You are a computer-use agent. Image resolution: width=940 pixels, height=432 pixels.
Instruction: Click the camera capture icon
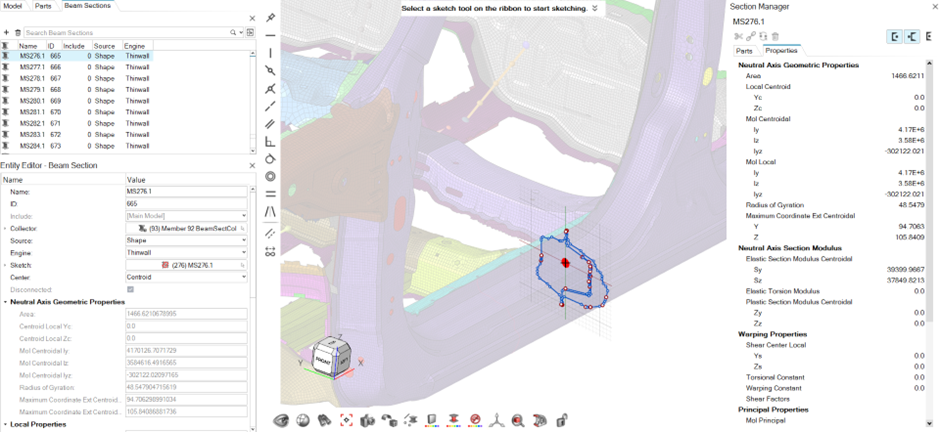[x=367, y=420]
